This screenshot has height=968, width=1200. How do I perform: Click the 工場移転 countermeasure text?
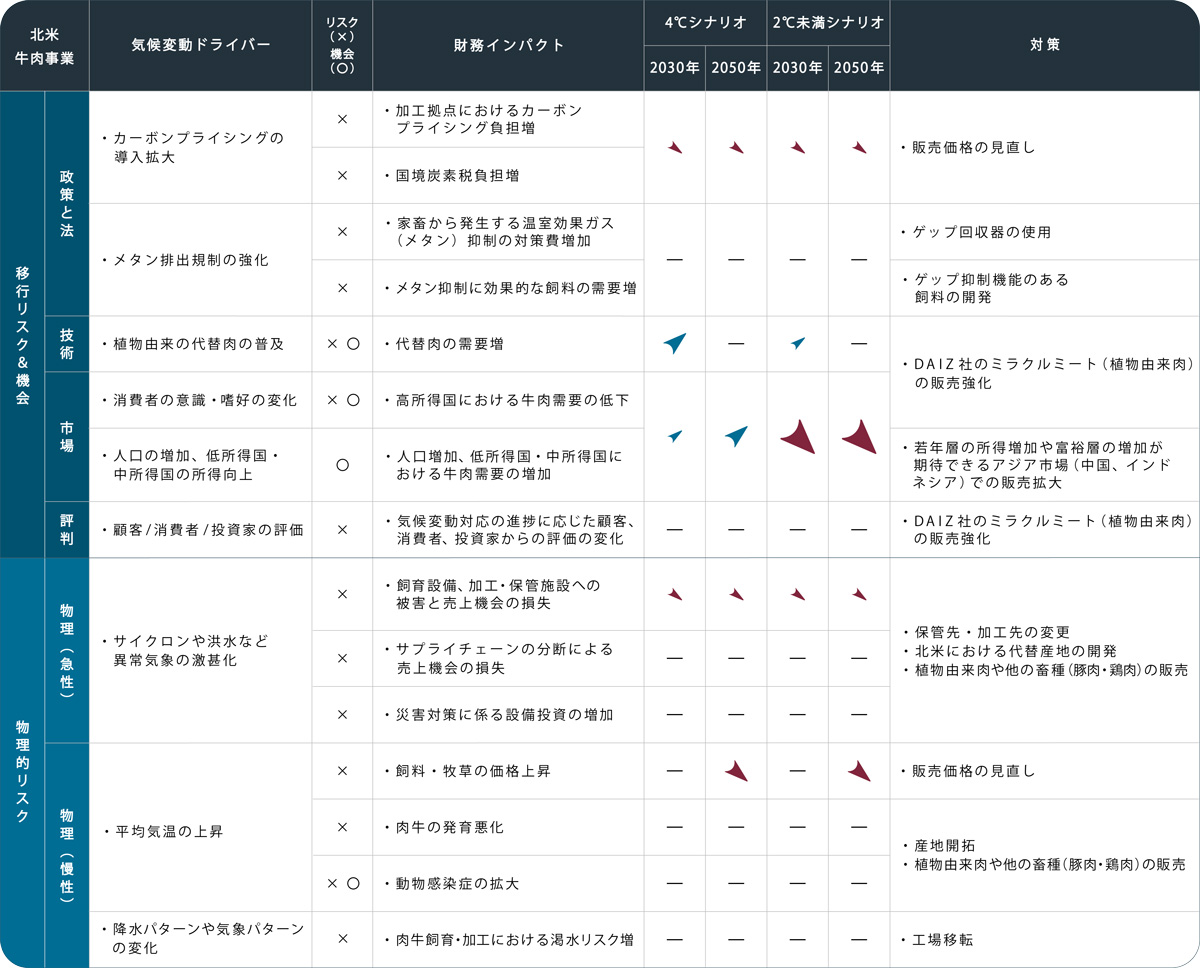(942, 940)
